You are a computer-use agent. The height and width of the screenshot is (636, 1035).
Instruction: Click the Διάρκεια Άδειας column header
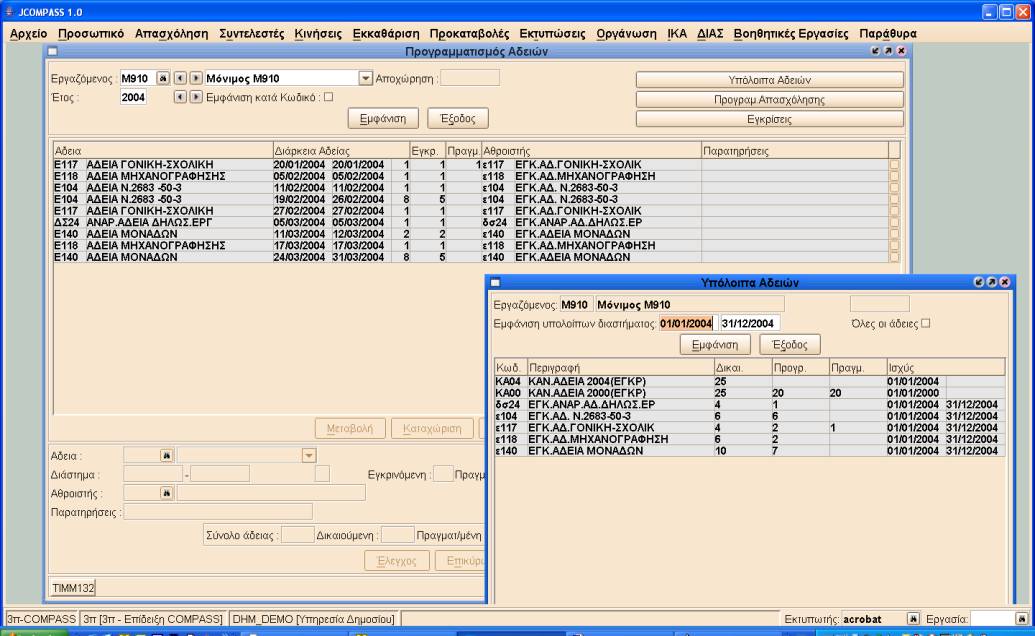pyautogui.click(x=341, y=151)
